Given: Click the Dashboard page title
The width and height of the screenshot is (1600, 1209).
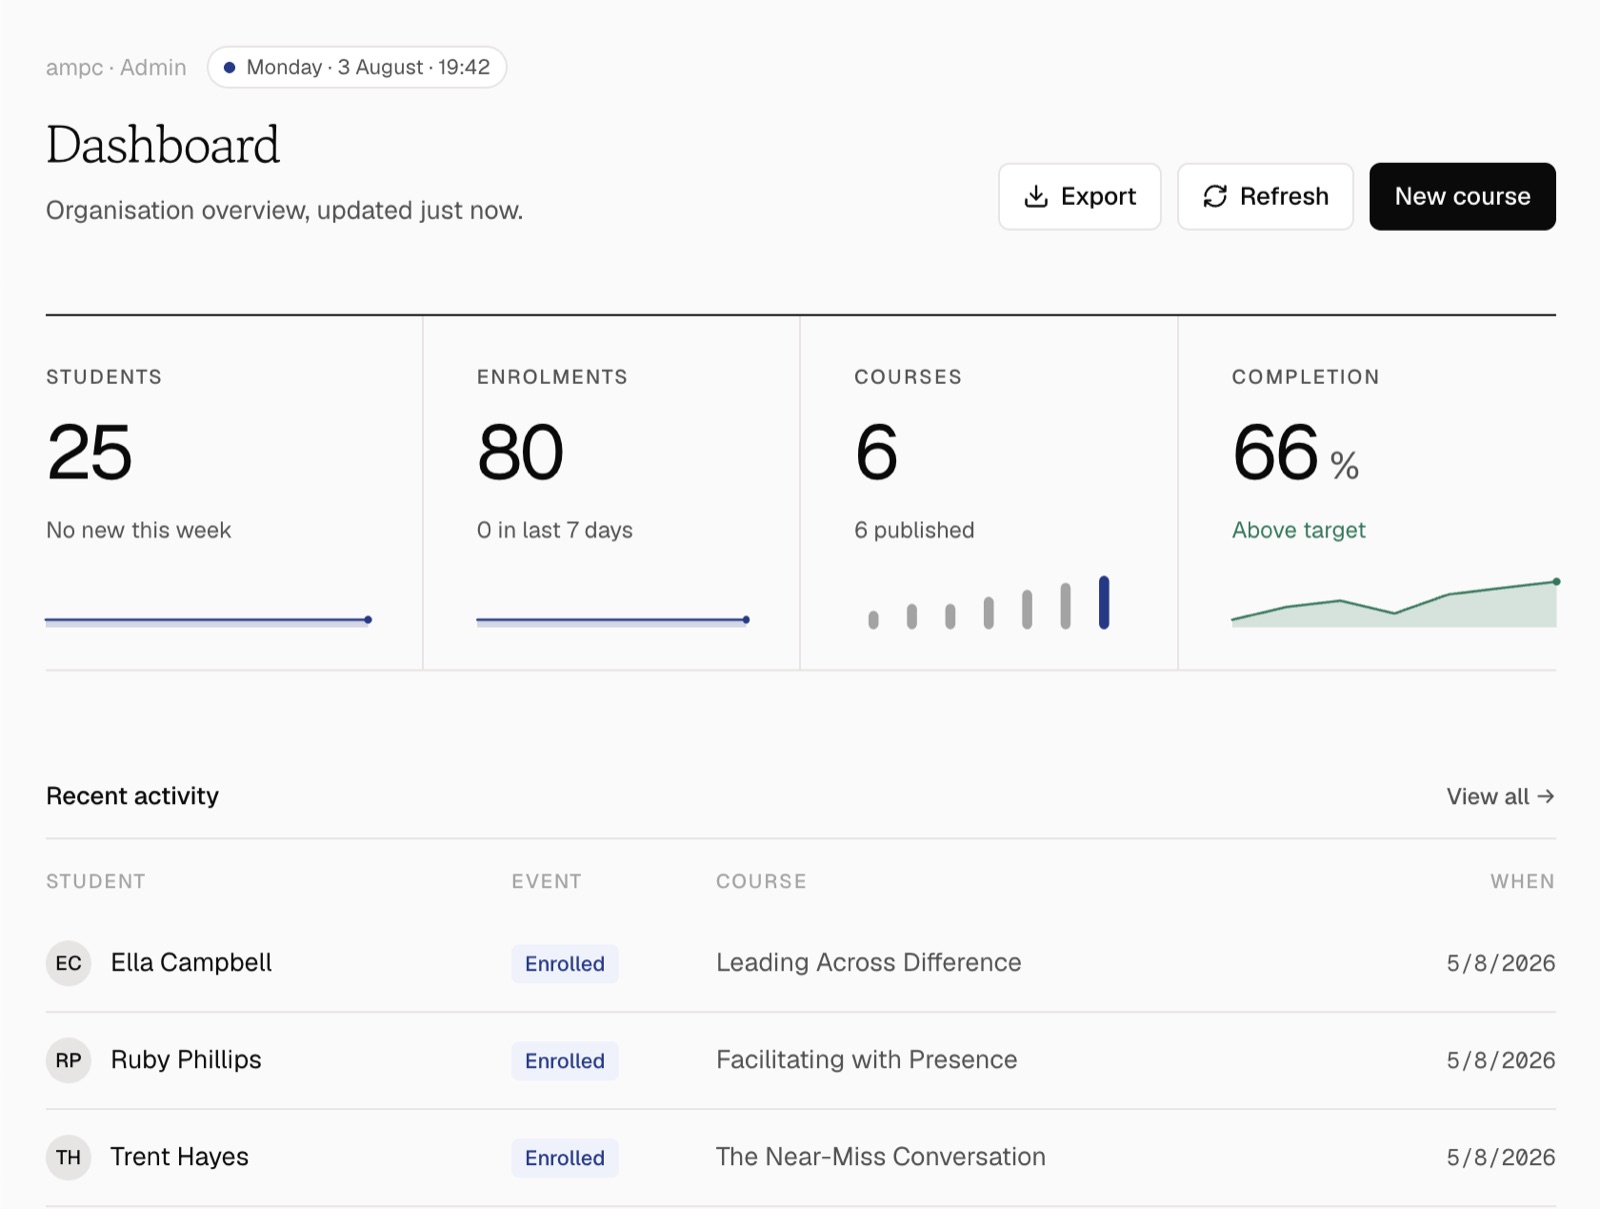Looking at the screenshot, I should point(163,145).
